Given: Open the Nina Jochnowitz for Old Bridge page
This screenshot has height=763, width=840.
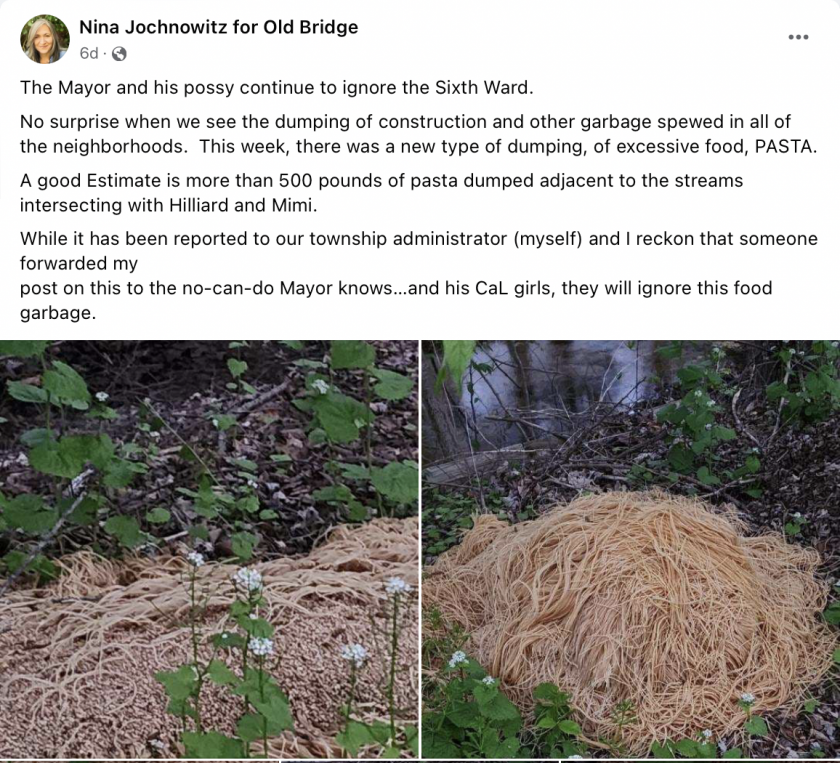Looking at the screenshot, I should [x=219, y=27].
